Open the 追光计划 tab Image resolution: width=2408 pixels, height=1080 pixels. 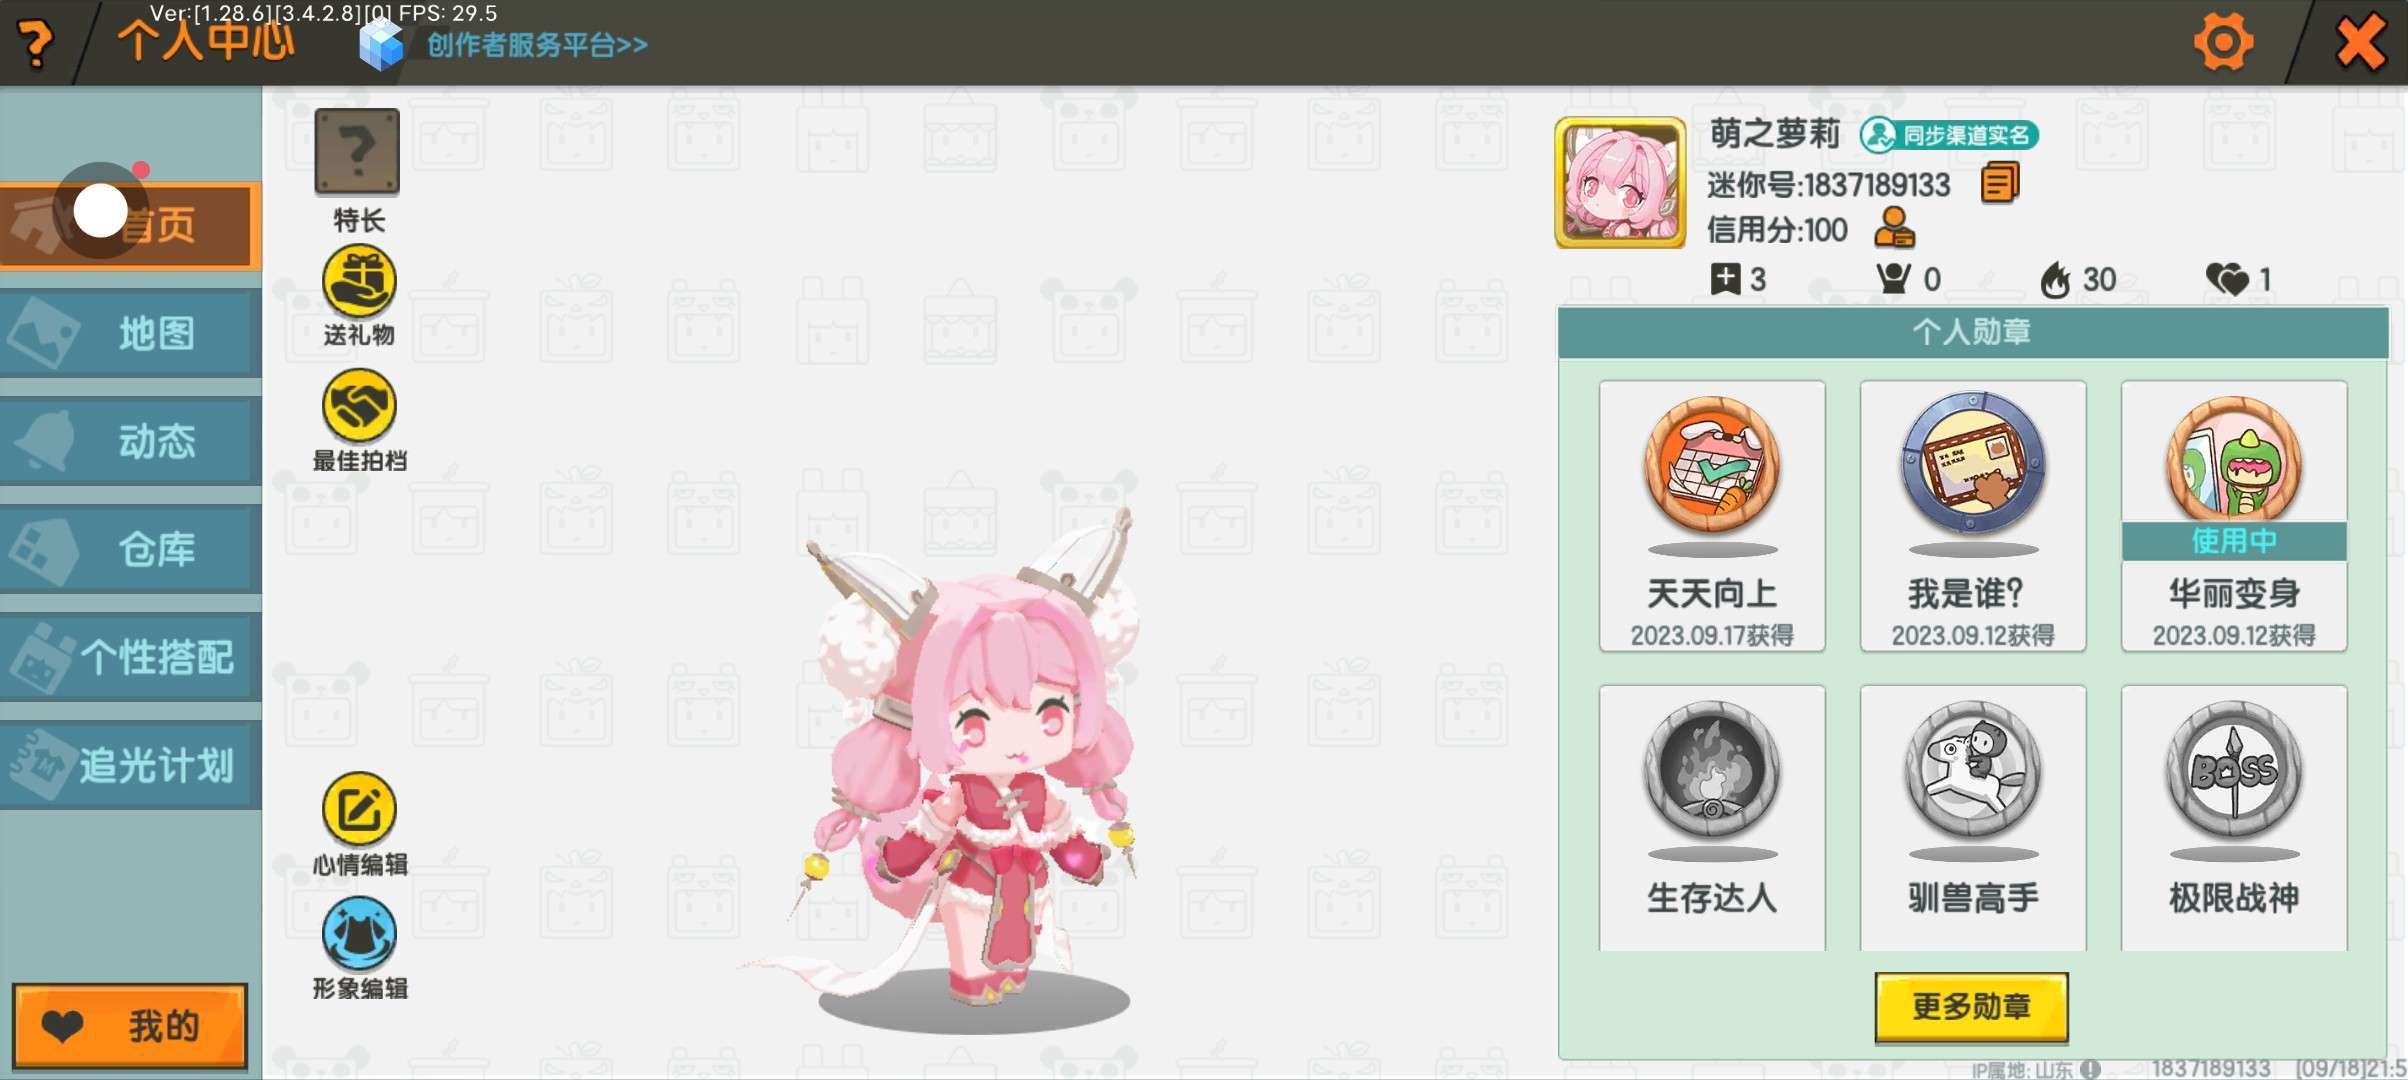[131, 766]
